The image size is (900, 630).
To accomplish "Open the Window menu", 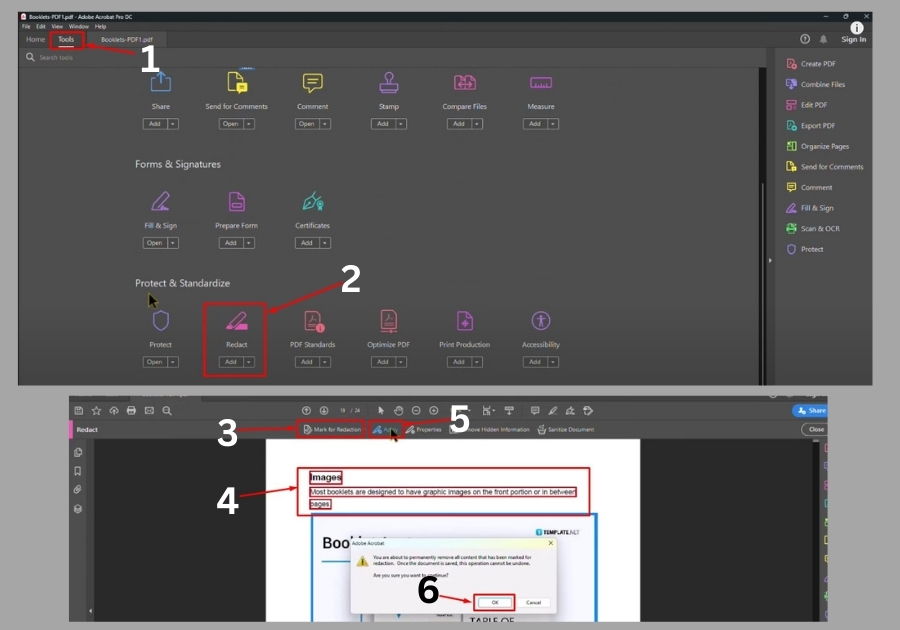I will click(x=79, y=26).
